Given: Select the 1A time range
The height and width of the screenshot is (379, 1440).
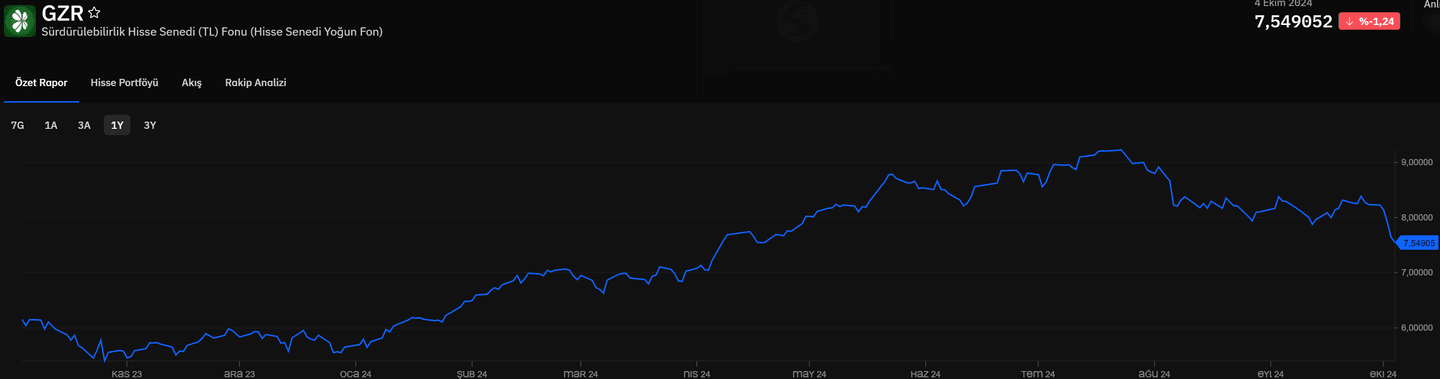Looking at the screenshot, I should 51,126.
